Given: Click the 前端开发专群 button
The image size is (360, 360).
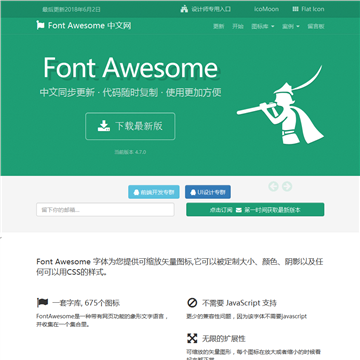Looking at the screenshot, I should tap(154, 192).
